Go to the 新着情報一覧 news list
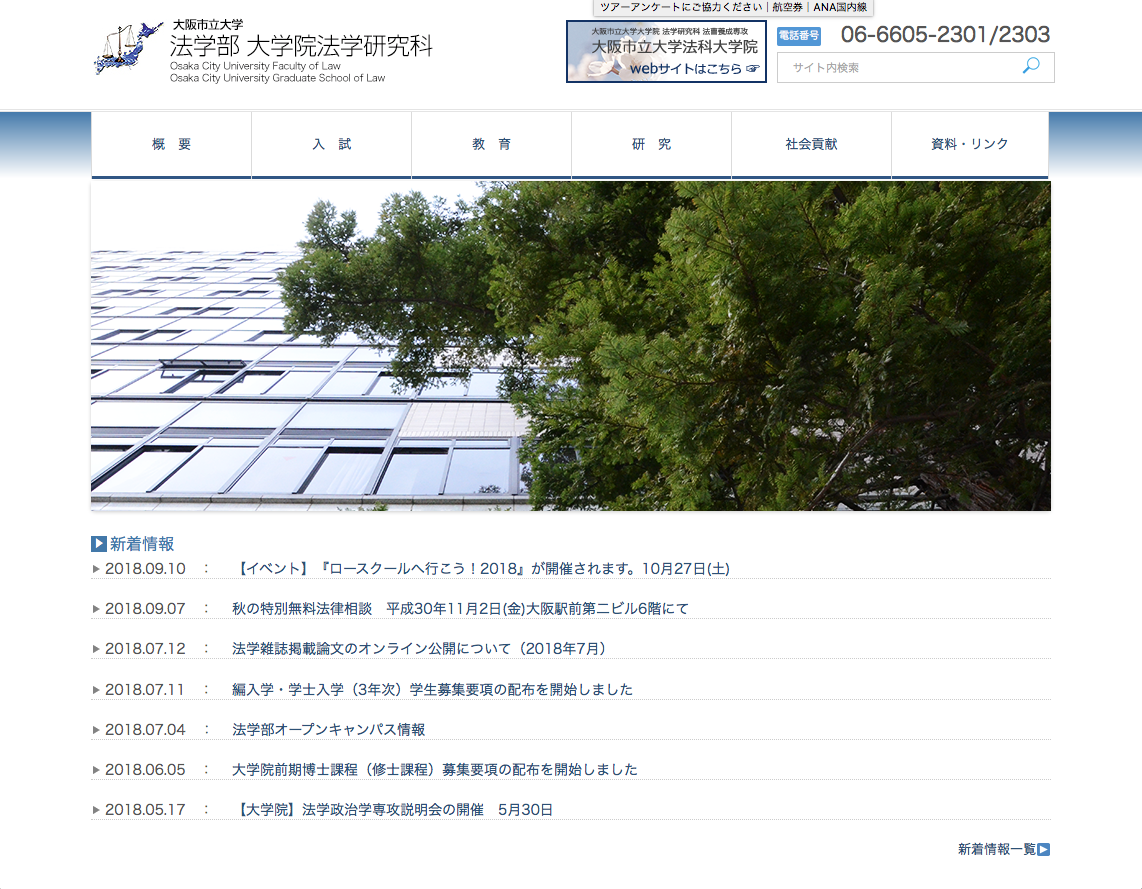The width and height of the screenshot is (1142, 889). [x=996, y=849]
